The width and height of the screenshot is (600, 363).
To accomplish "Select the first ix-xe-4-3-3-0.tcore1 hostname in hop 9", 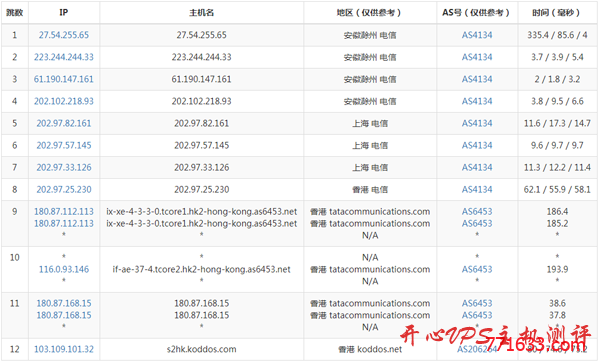I will pyautogui.click(x=201, y=212).
